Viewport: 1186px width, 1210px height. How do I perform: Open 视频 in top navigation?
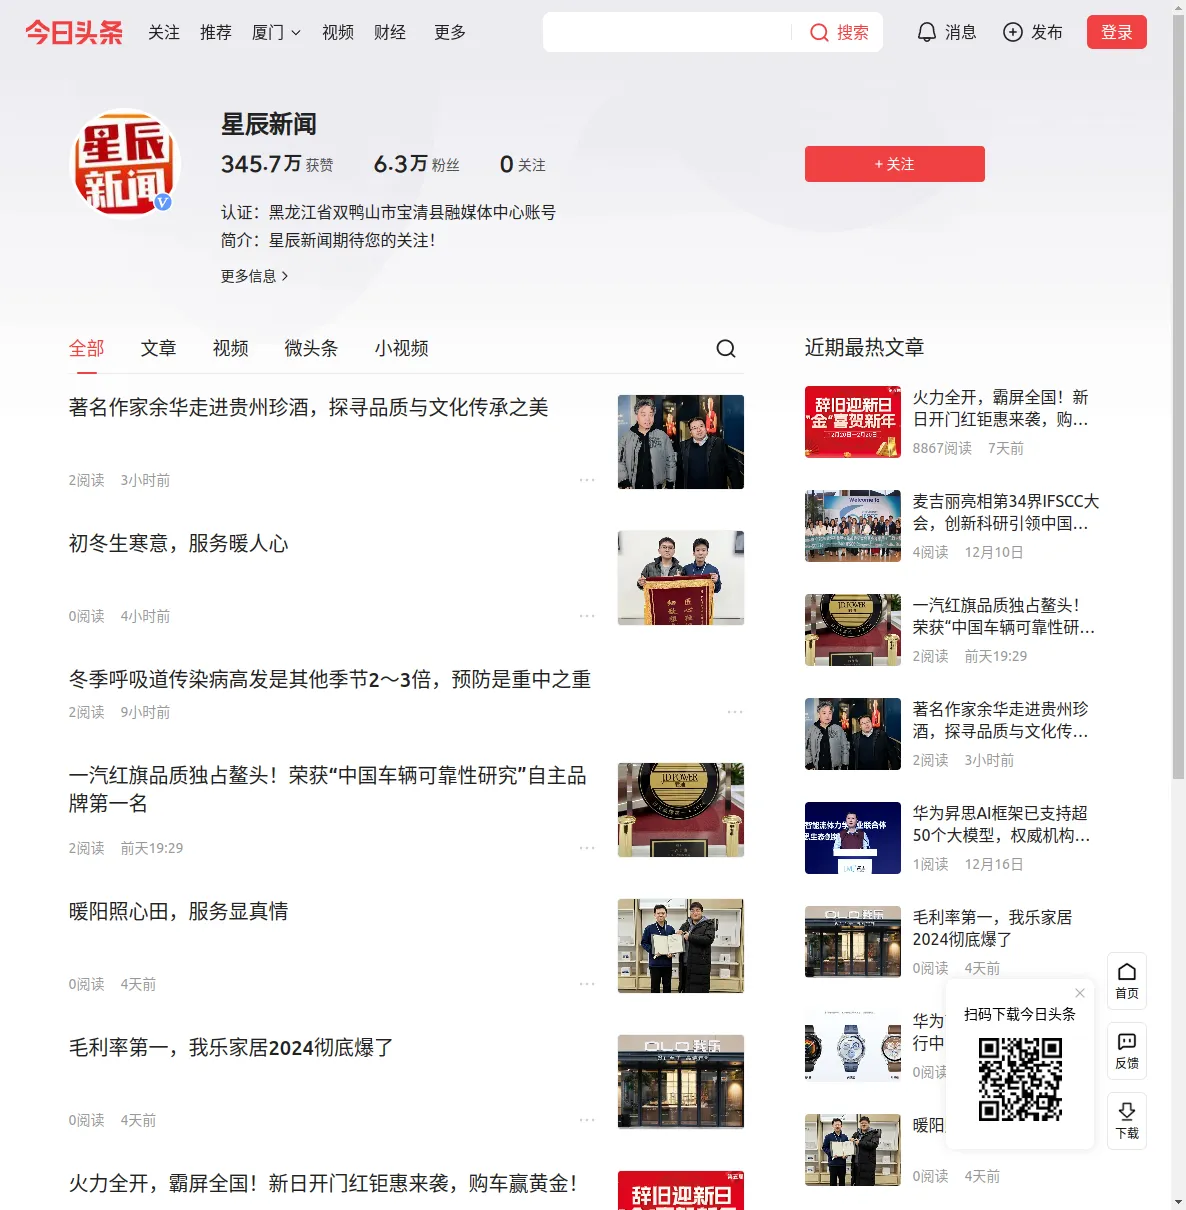338,33
